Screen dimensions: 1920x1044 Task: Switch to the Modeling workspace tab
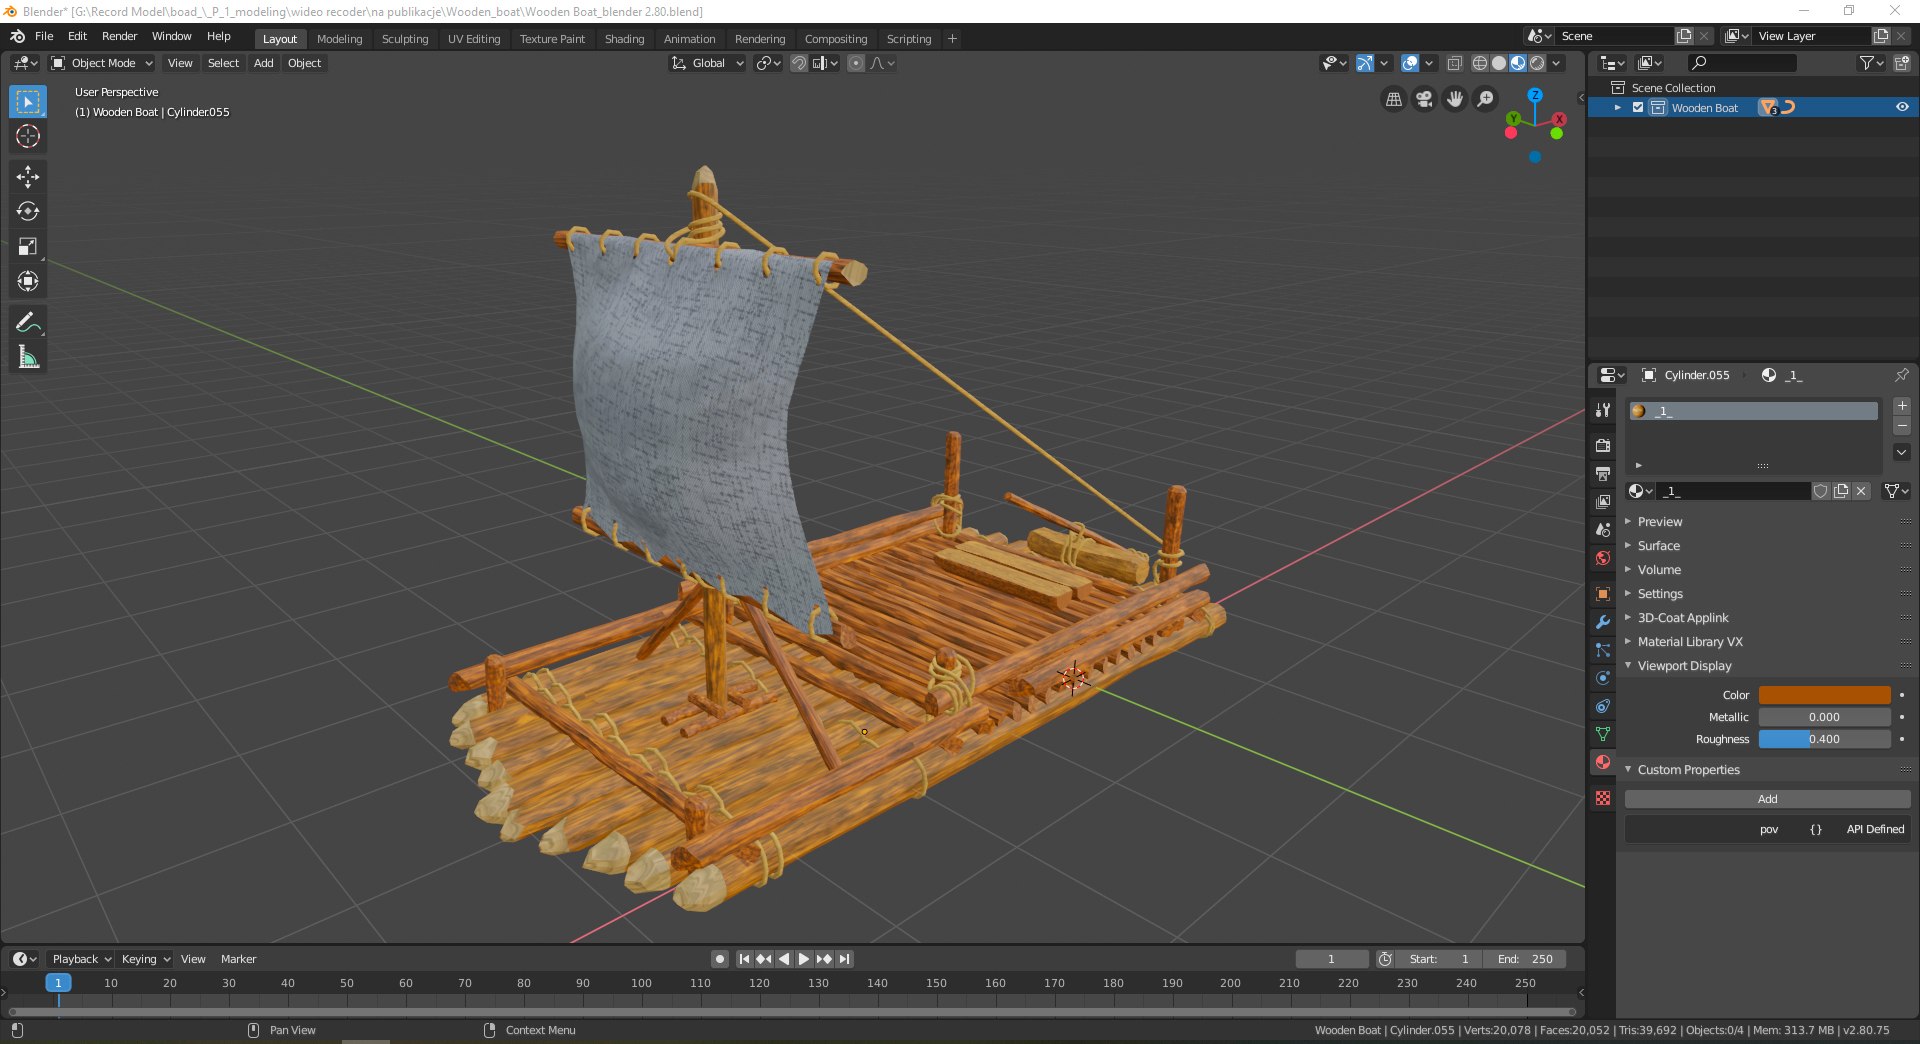[339, 39]
